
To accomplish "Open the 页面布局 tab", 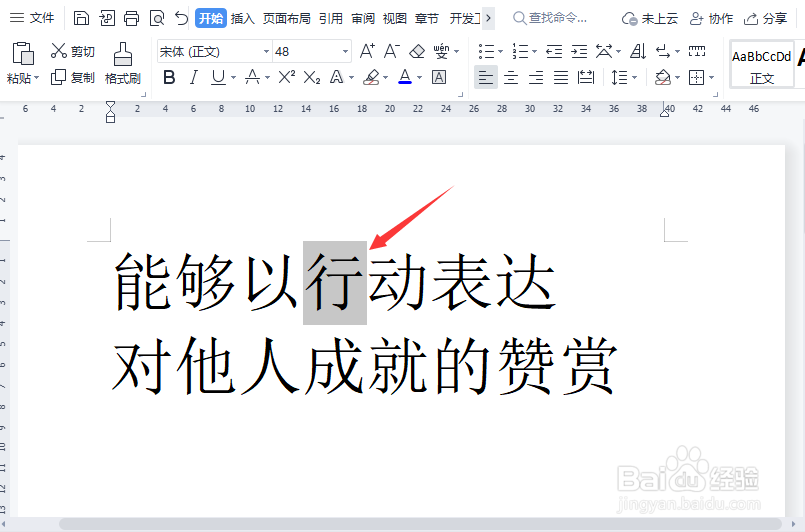I will 286,18.
